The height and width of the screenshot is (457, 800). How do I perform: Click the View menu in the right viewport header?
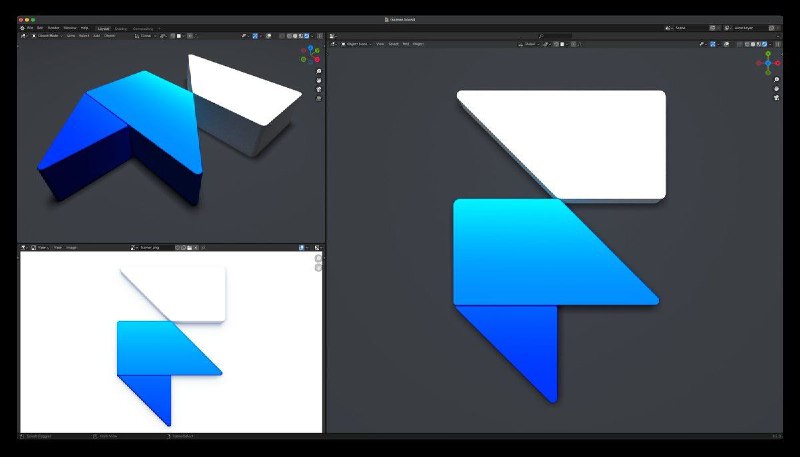(380, 44)
